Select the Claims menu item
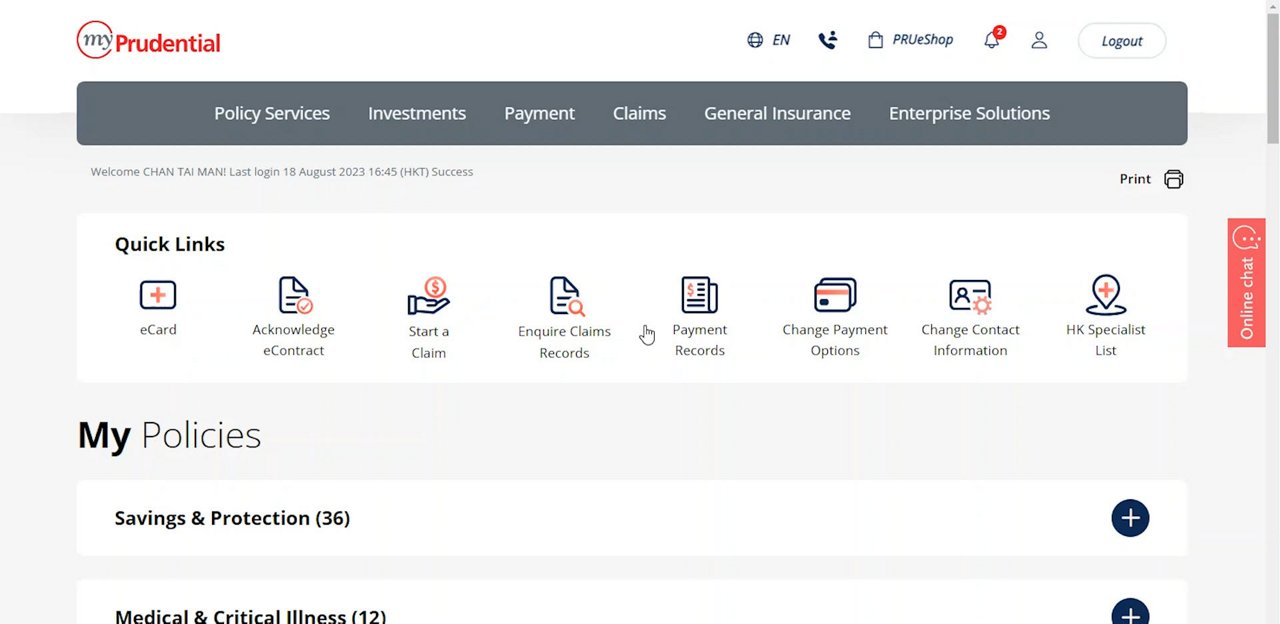 (x=639, y=113)
